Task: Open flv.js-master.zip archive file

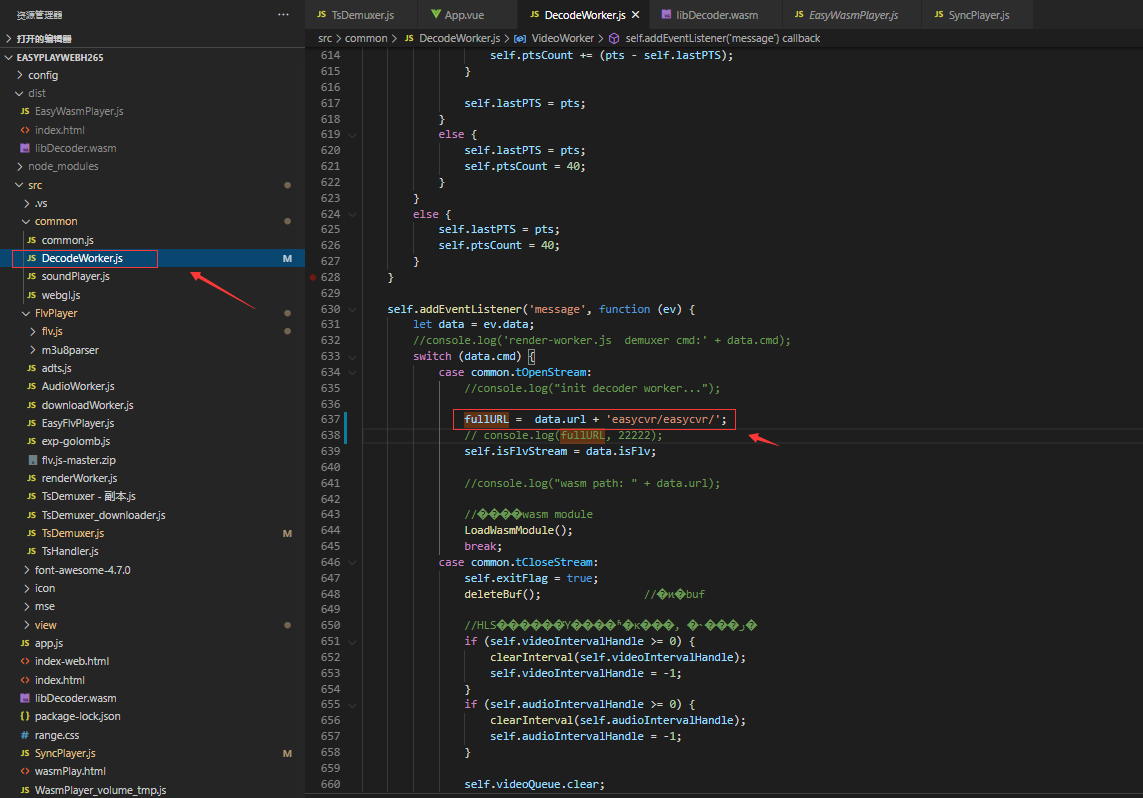Action: point(152,460)
